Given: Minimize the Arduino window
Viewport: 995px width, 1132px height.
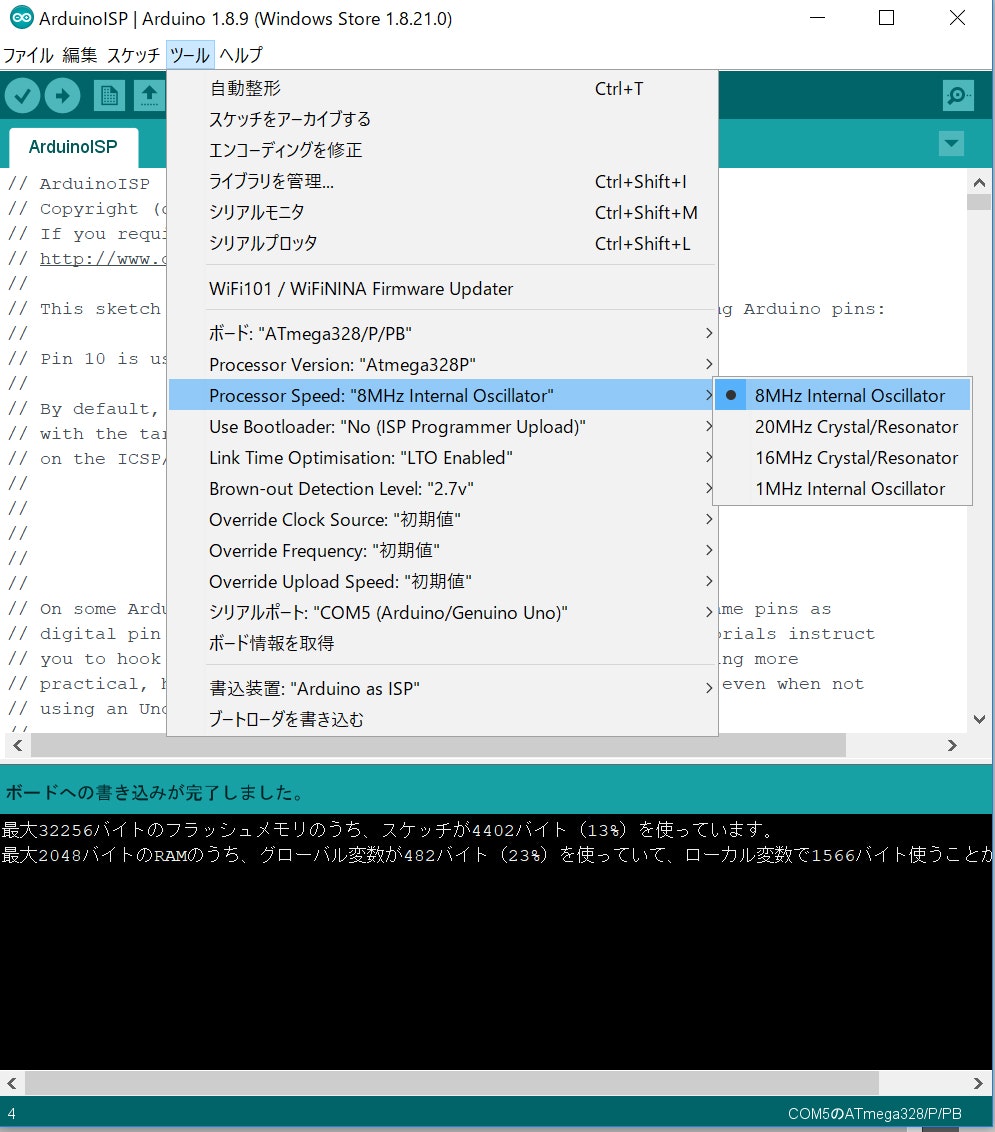Looking at the screenshot, I should pyautogui.click(x=817, y=18).
